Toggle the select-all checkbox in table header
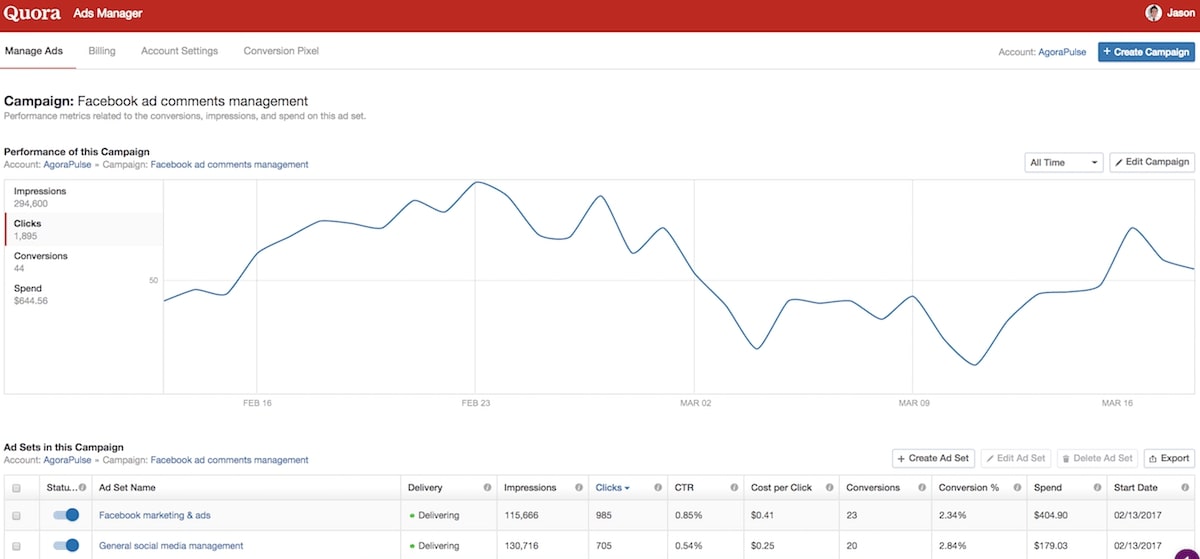The height and width of the screenshot is (559, 1200). point(16,488)
